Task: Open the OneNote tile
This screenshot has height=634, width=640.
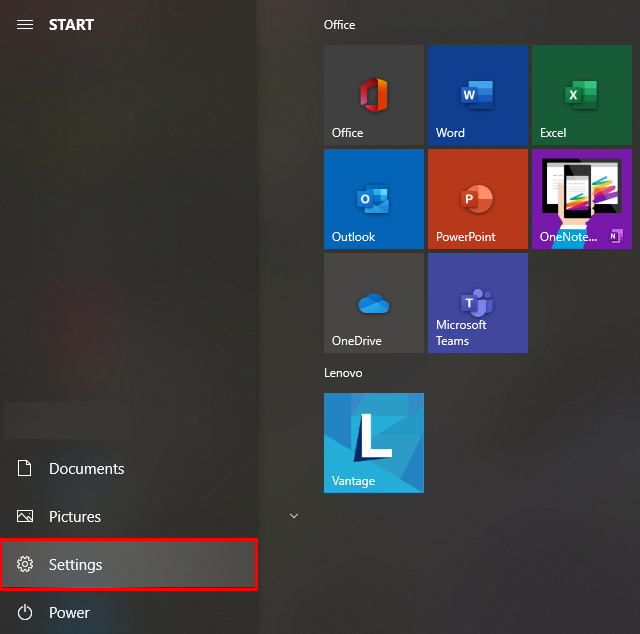Action: (582, 199)
